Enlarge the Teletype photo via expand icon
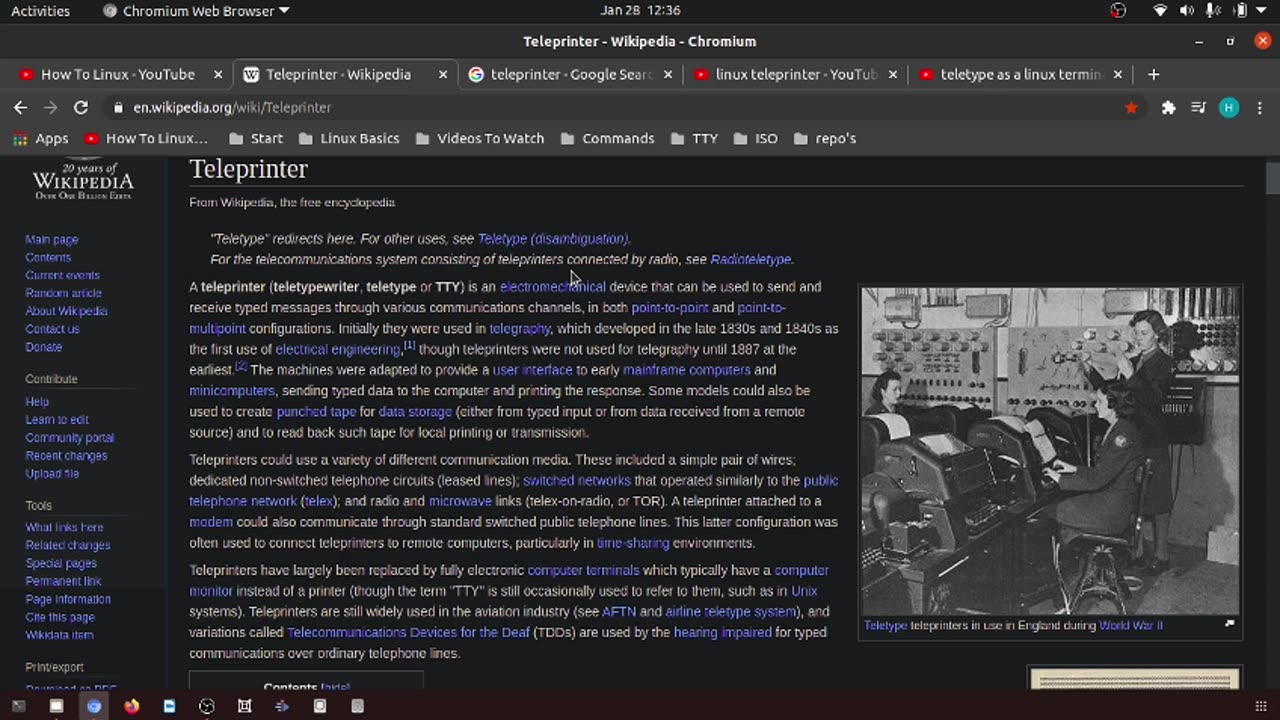 (1229, 624)
